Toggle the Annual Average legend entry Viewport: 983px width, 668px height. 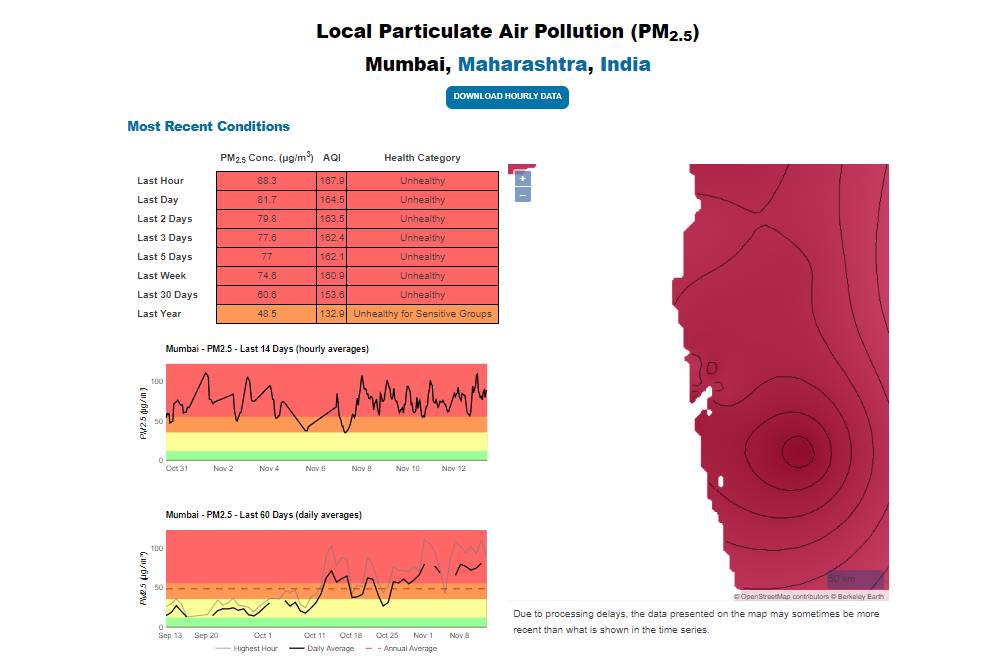click(400, 648)
